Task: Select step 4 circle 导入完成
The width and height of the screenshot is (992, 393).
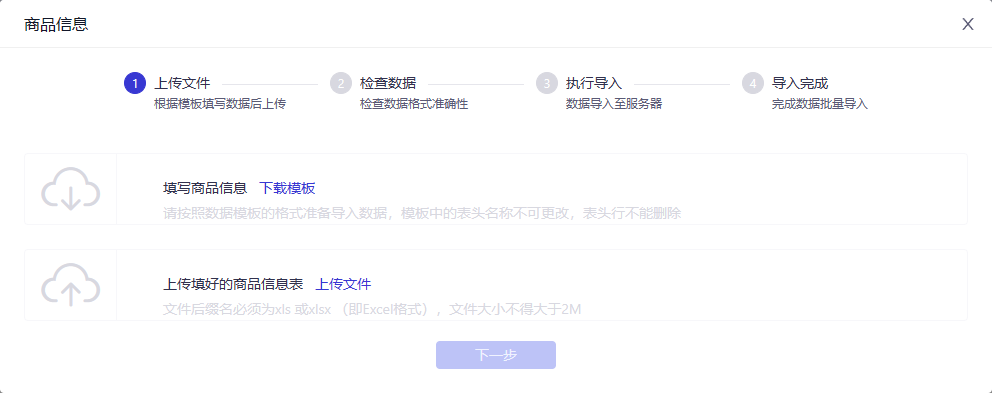Action: 753,83
